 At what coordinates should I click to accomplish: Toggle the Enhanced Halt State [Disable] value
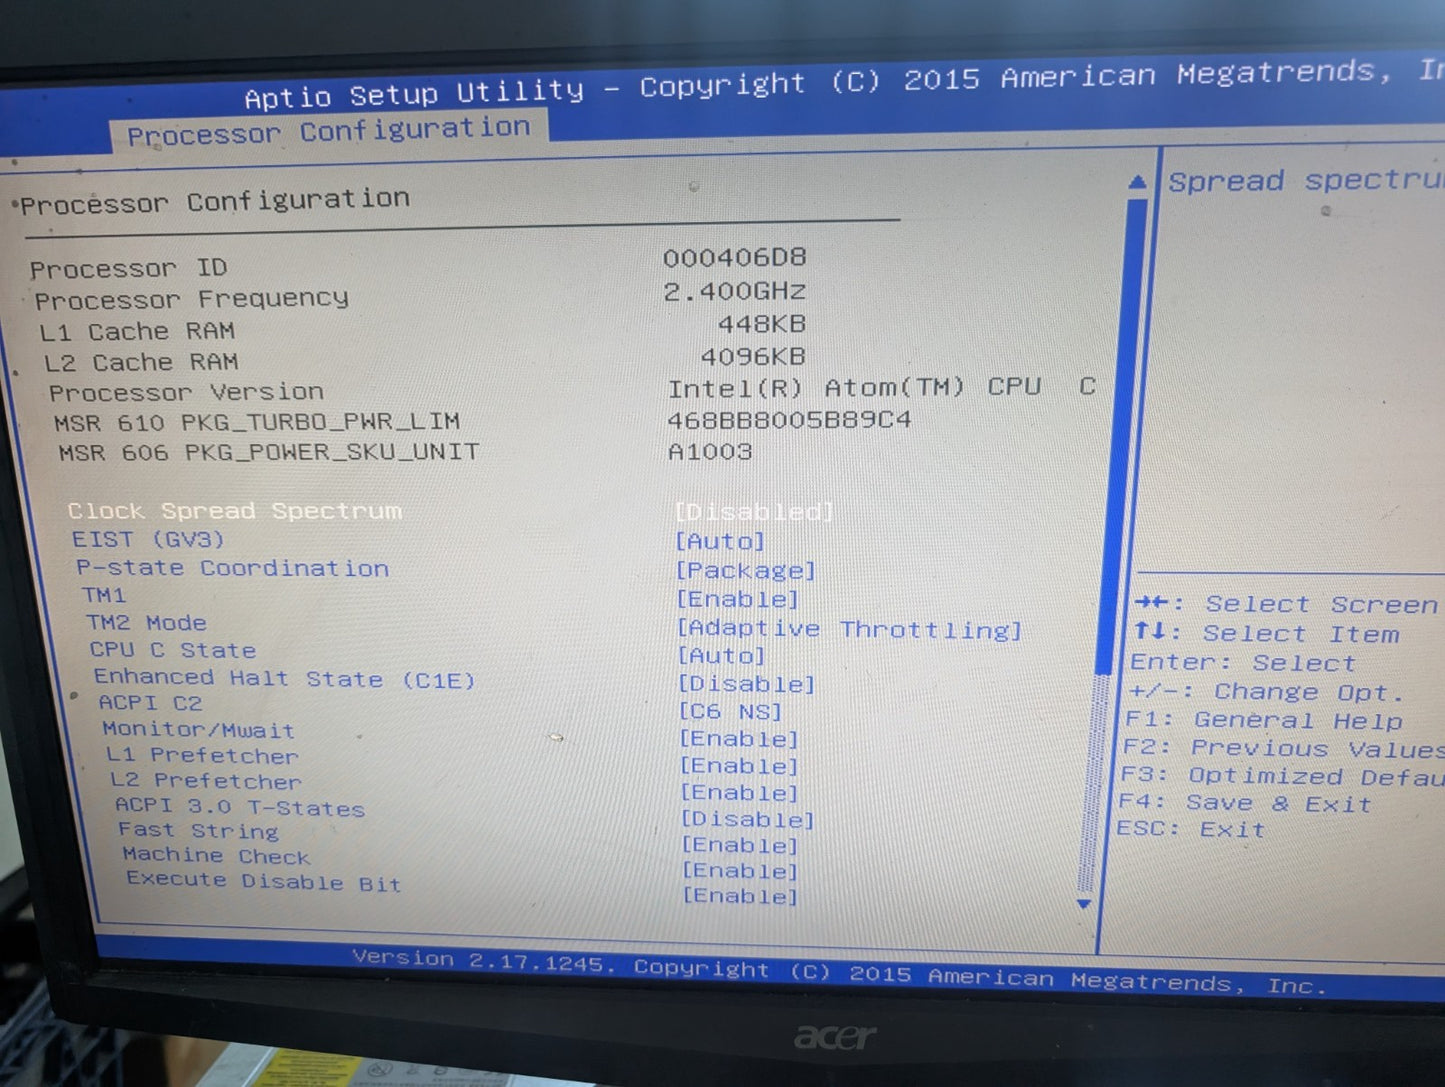(x=747, y=684)
